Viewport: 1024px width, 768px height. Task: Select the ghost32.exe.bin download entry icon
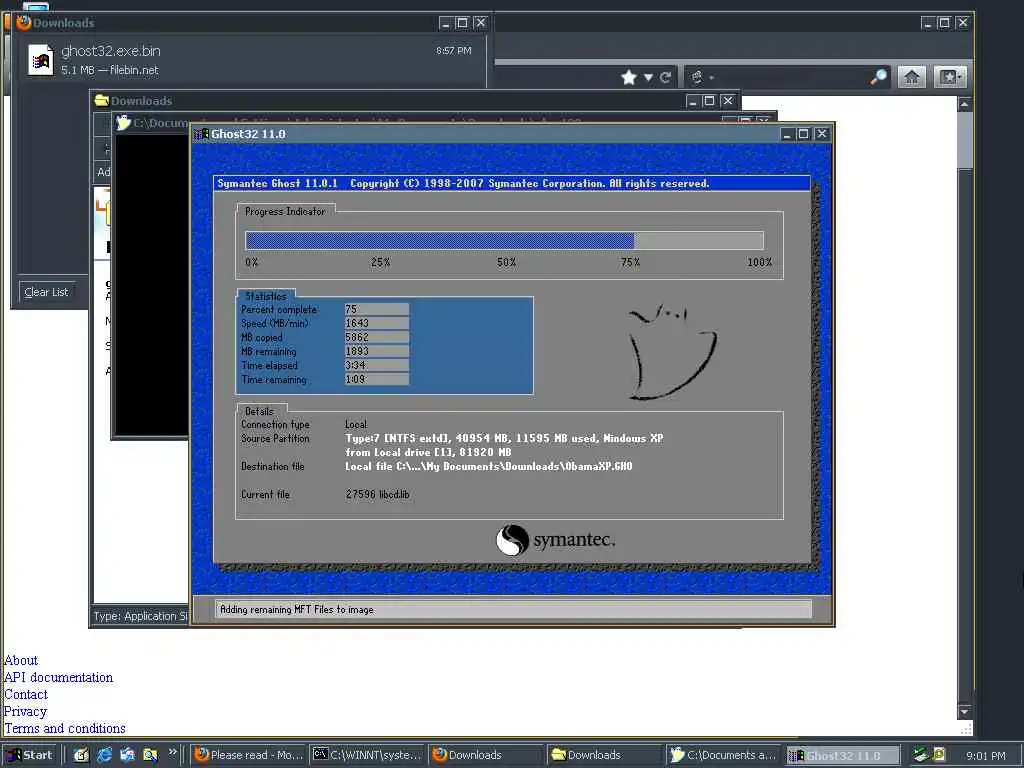click(41, 60)
